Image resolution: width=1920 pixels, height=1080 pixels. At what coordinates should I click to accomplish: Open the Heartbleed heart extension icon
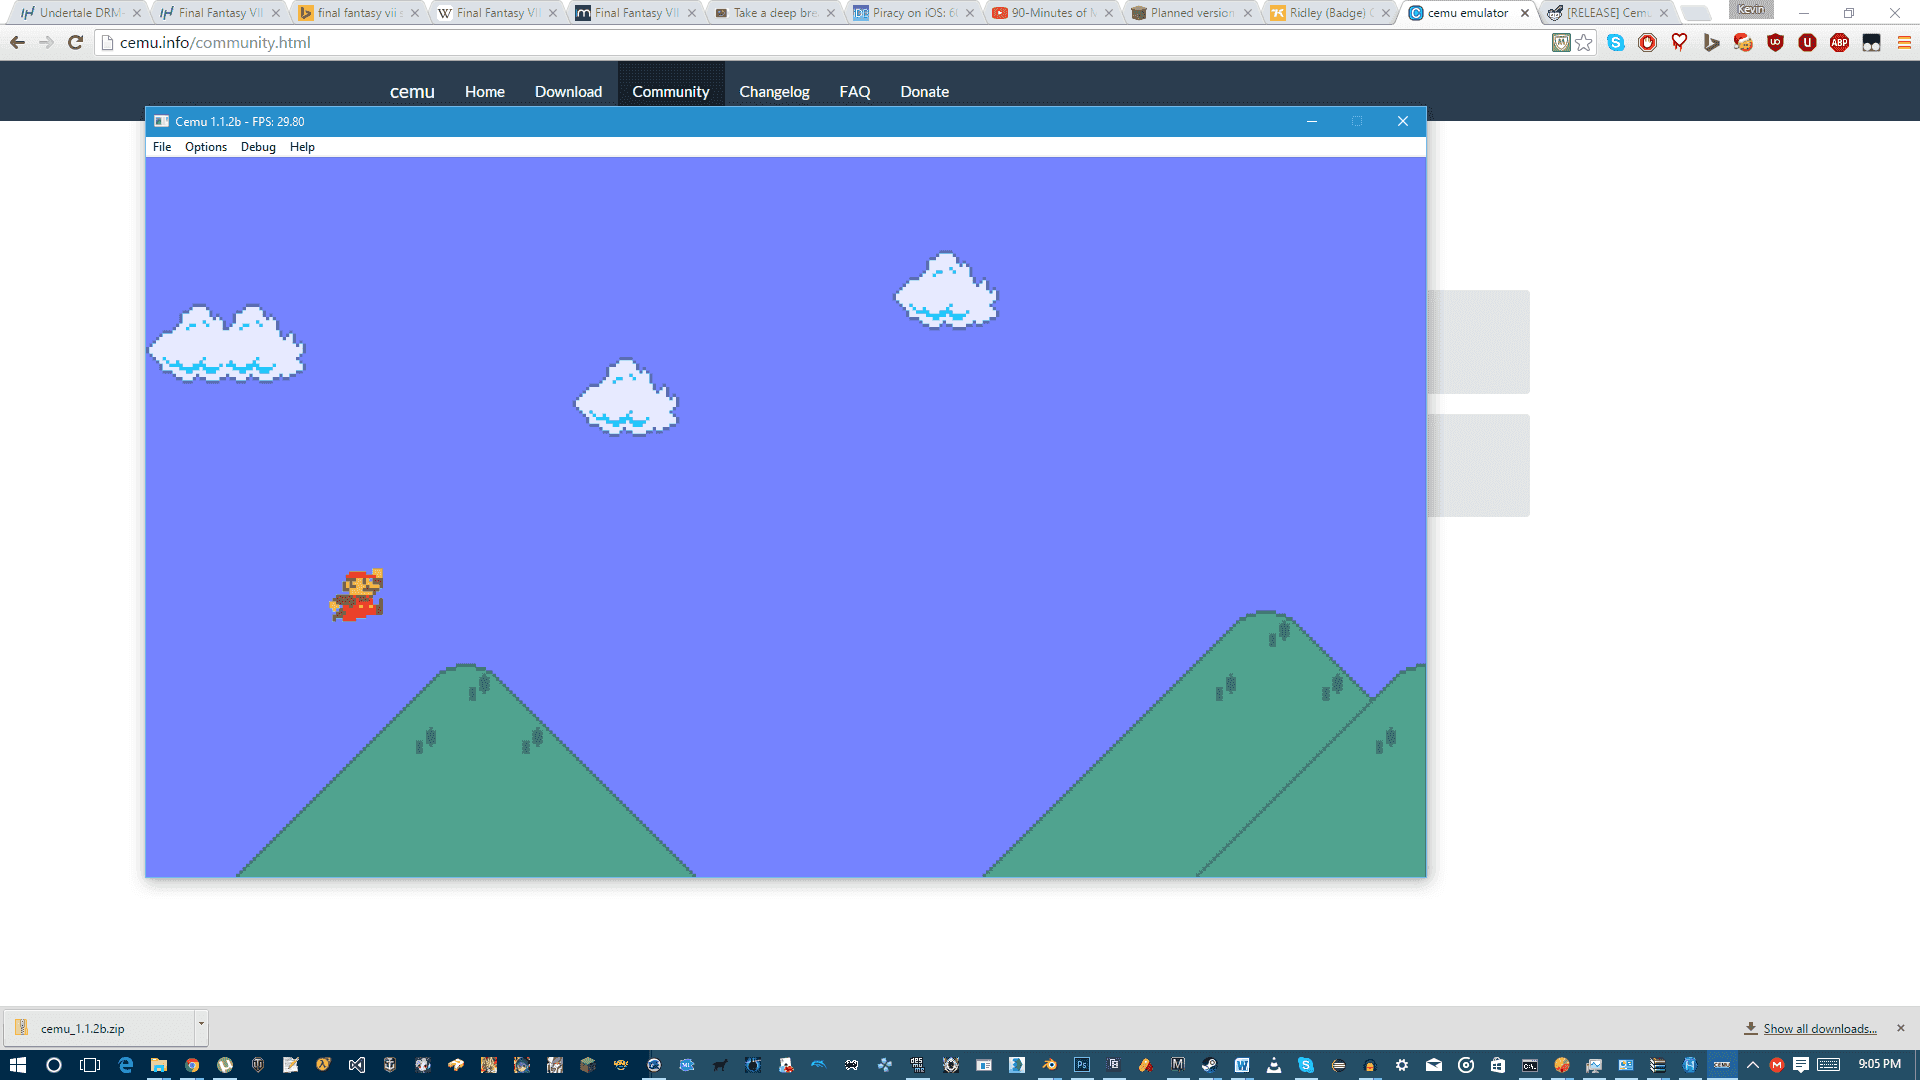(x=1680, y=42)
